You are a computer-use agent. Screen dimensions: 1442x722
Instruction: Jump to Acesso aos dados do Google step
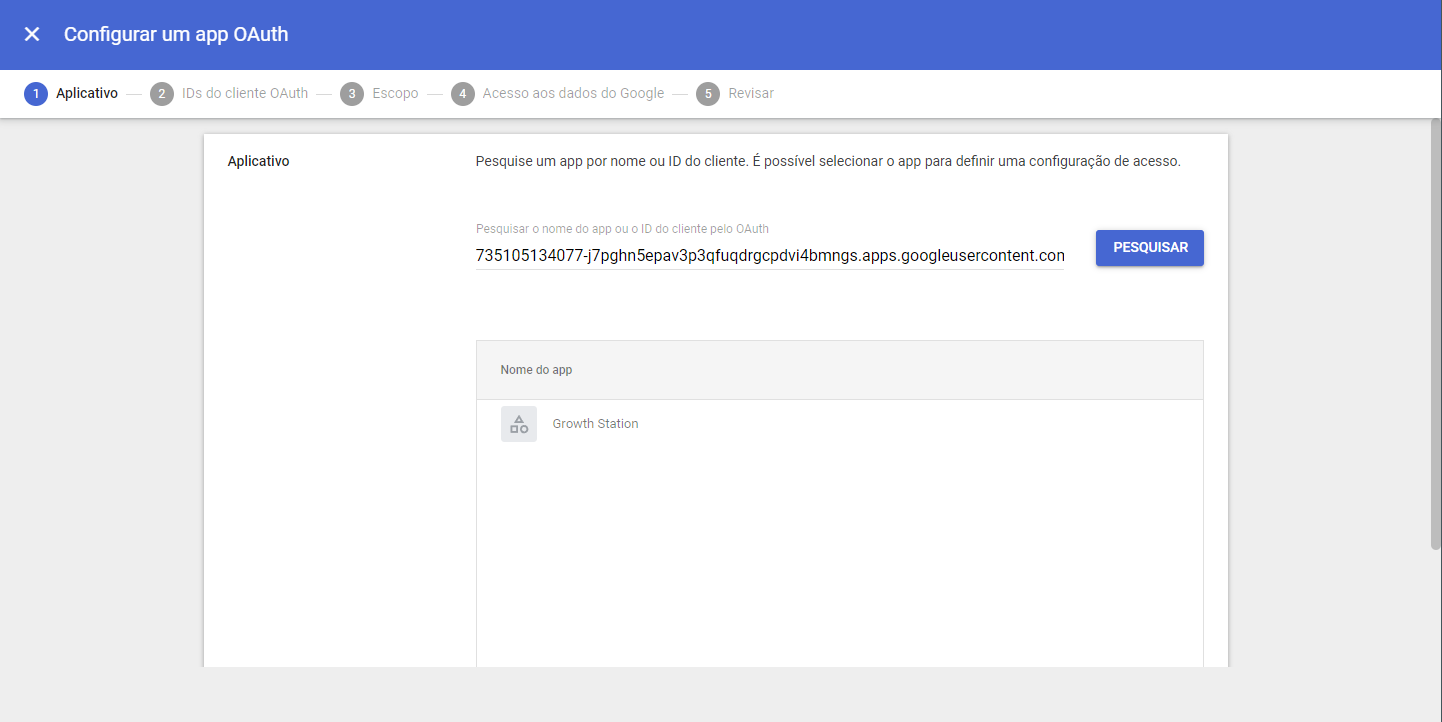point(573,94)
